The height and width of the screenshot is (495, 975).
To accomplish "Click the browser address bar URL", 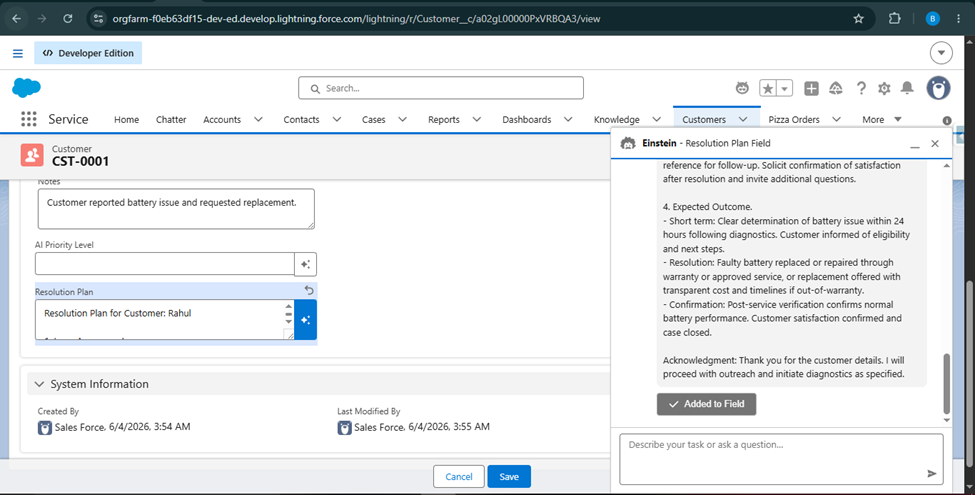I will point(356,19).
